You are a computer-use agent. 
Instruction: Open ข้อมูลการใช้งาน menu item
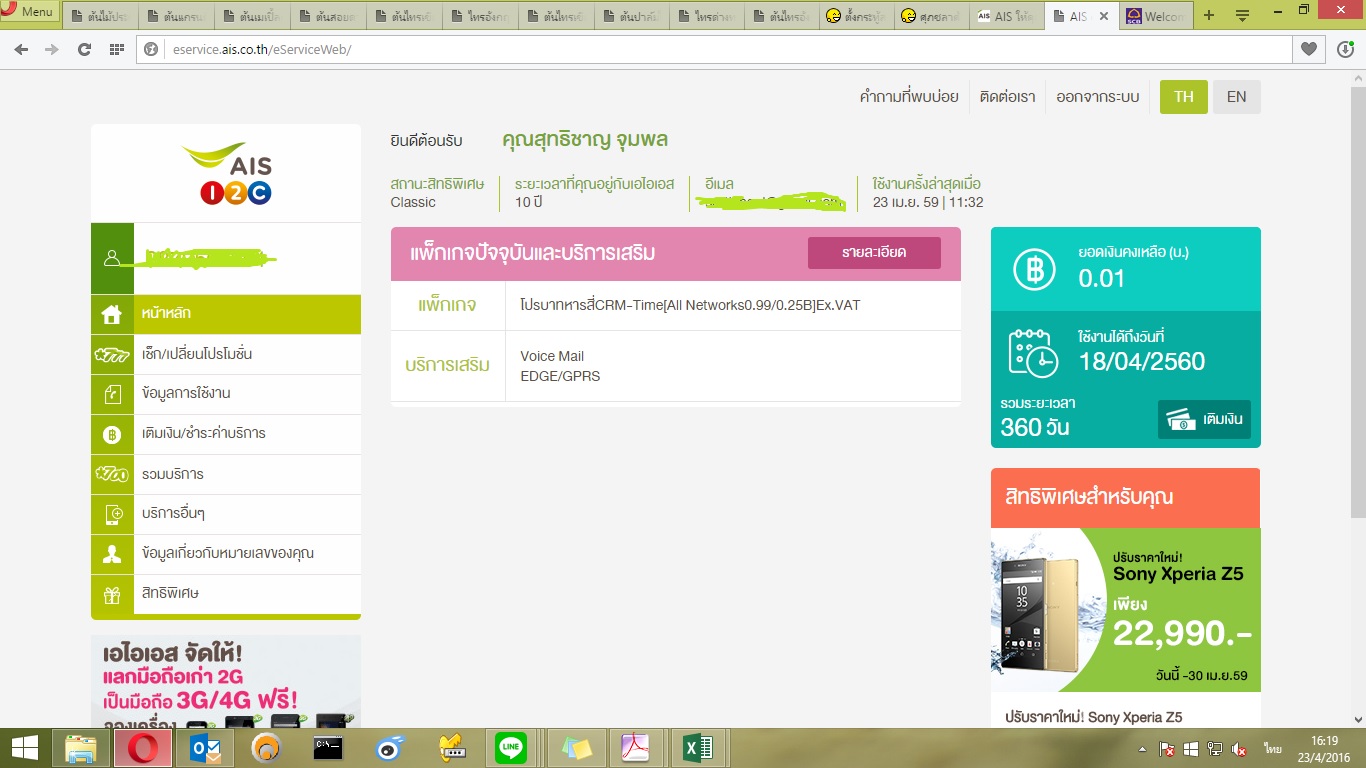pos(226,394)
